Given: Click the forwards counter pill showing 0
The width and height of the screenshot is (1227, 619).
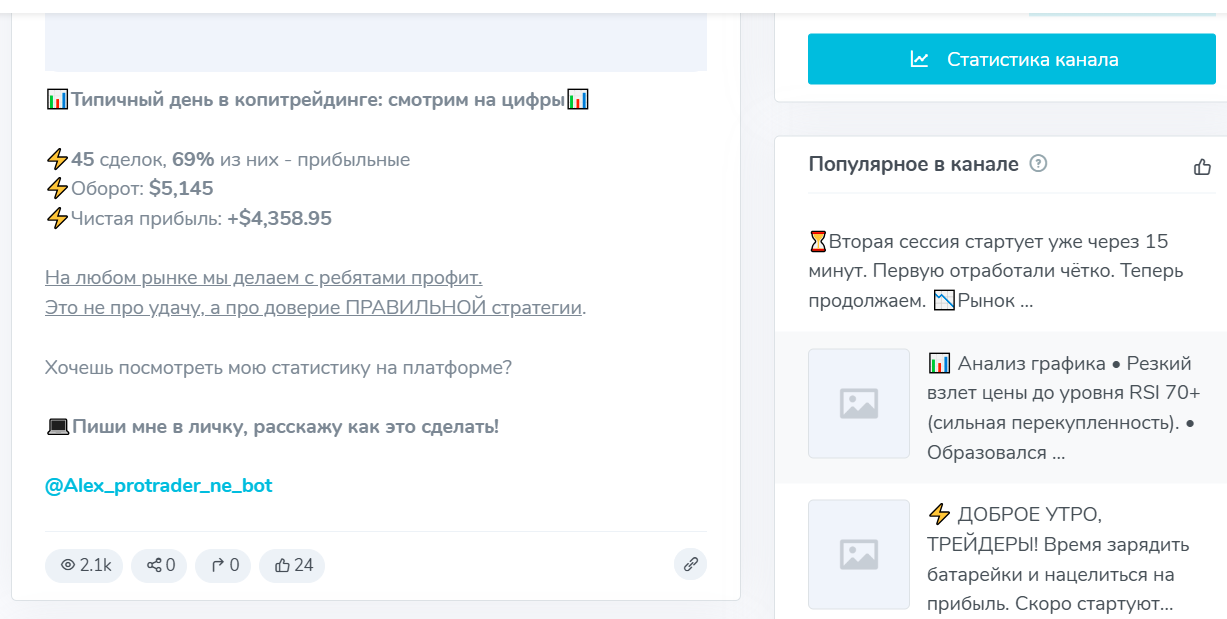Looking at the screenshot, I should 223,565.
